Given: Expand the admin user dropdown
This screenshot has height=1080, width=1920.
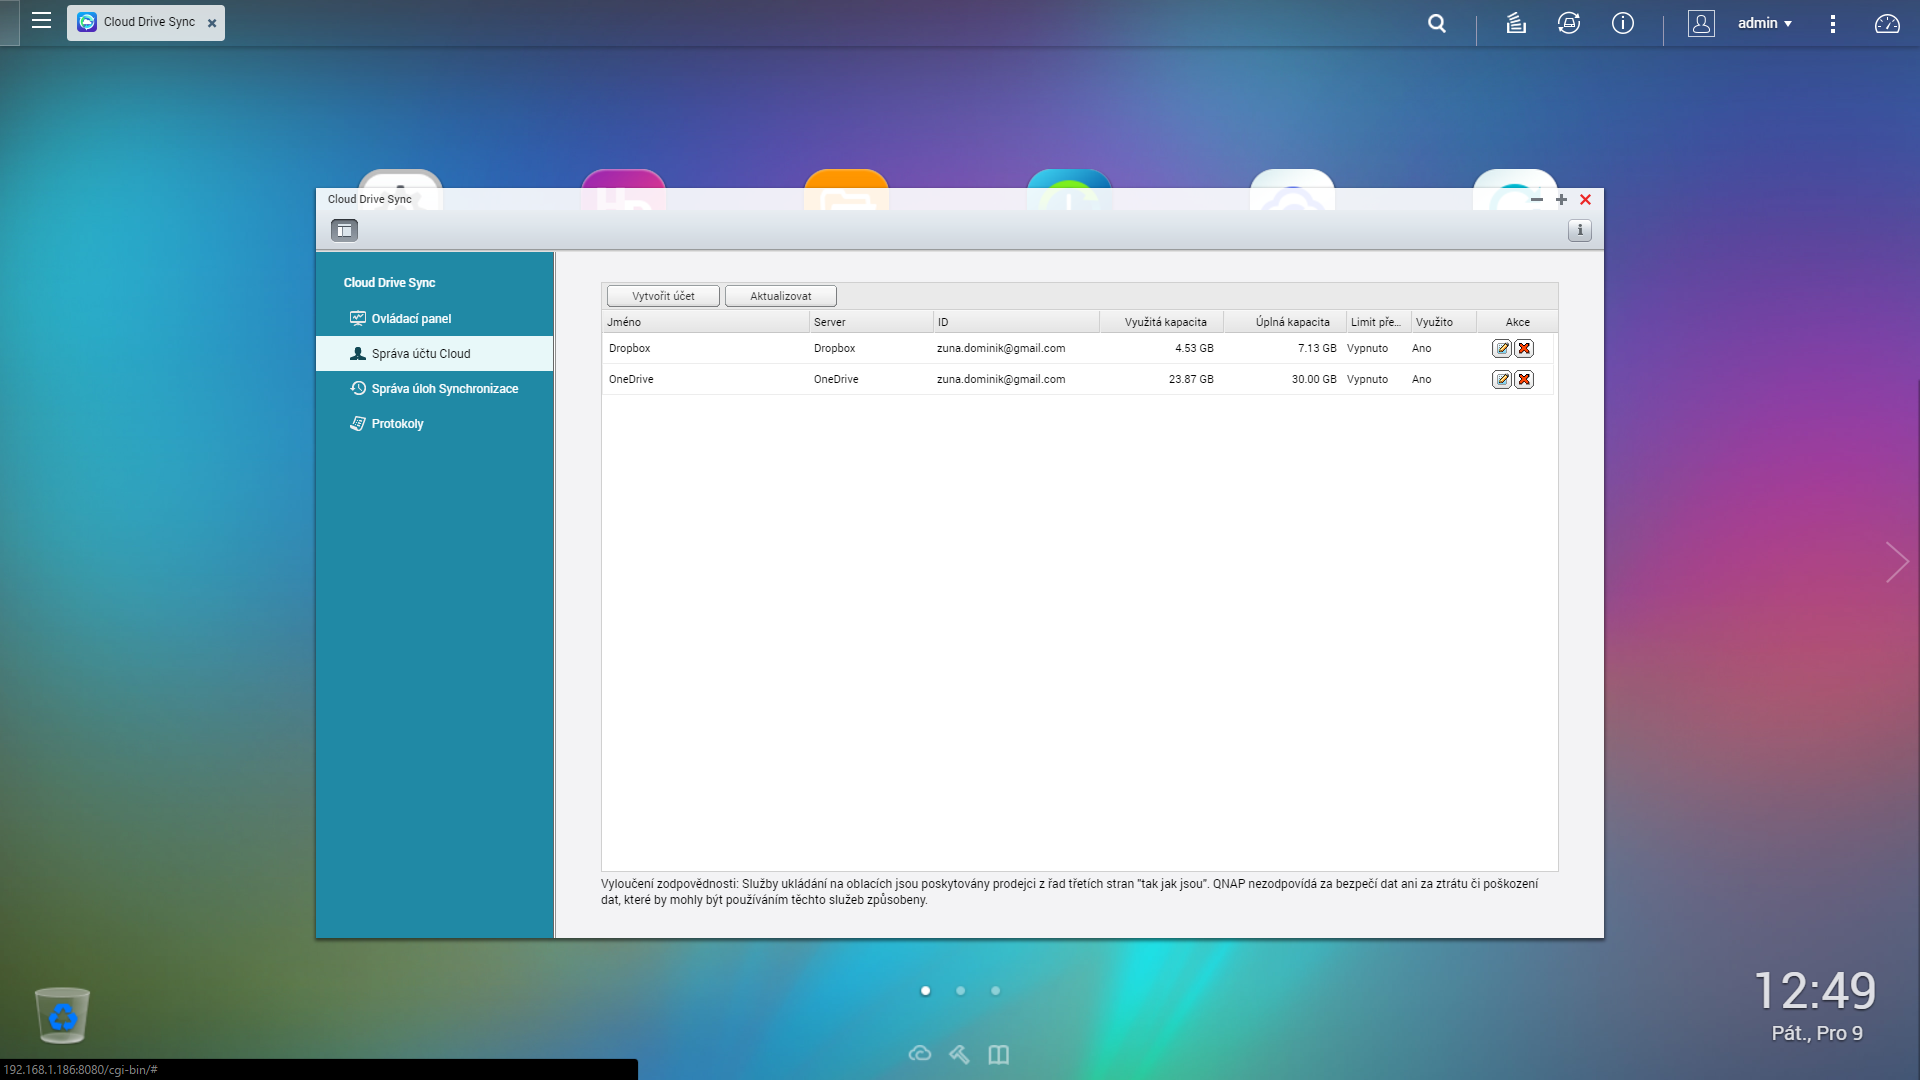Looking at the screenshot, I should [1764, 23].
